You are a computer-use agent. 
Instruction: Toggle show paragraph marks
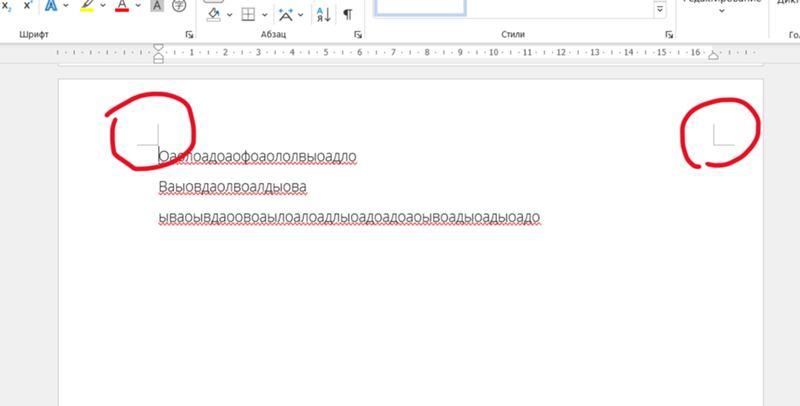click(347, 14)
